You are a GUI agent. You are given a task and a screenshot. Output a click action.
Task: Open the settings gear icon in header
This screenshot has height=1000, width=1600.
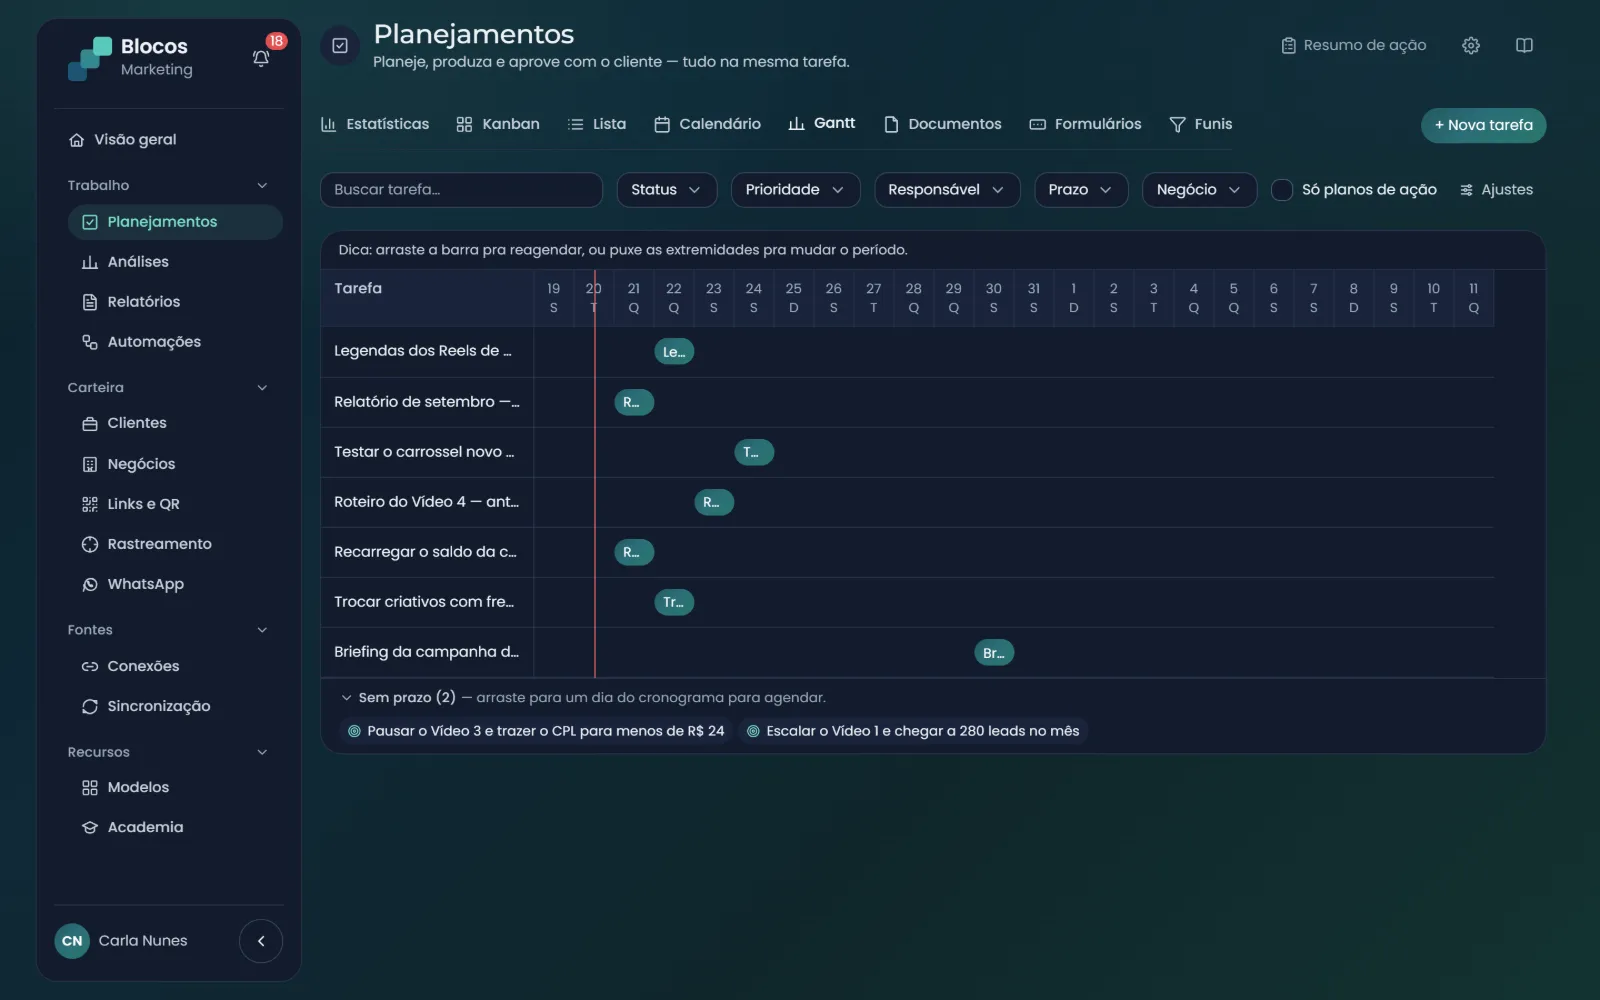coord(1470,45)
